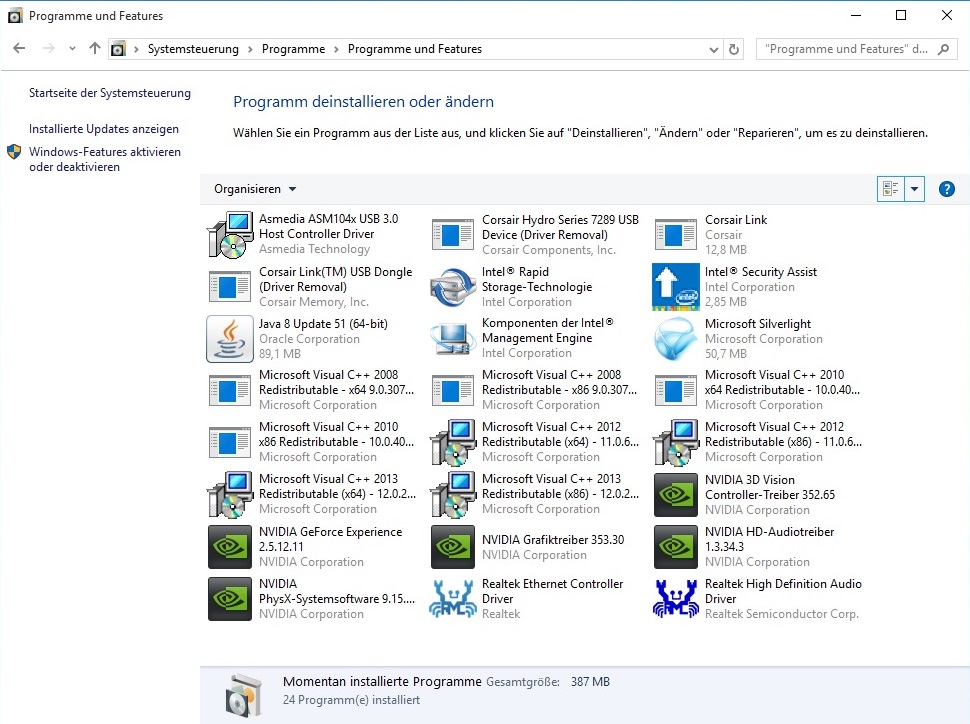Refresh the address bar location
Screen dimensions: 970x724
coord(734,49)
